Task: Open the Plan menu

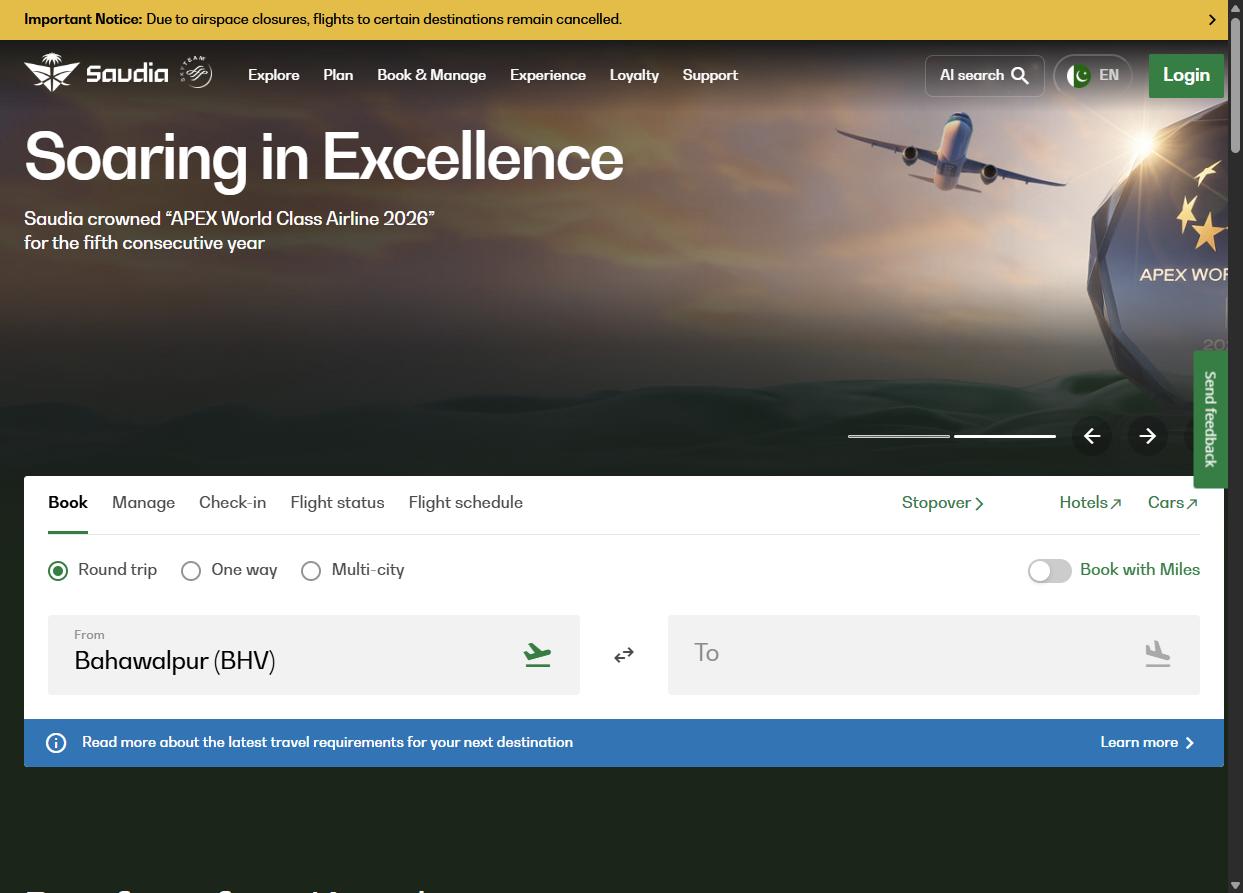Action: tap(338, 75)
